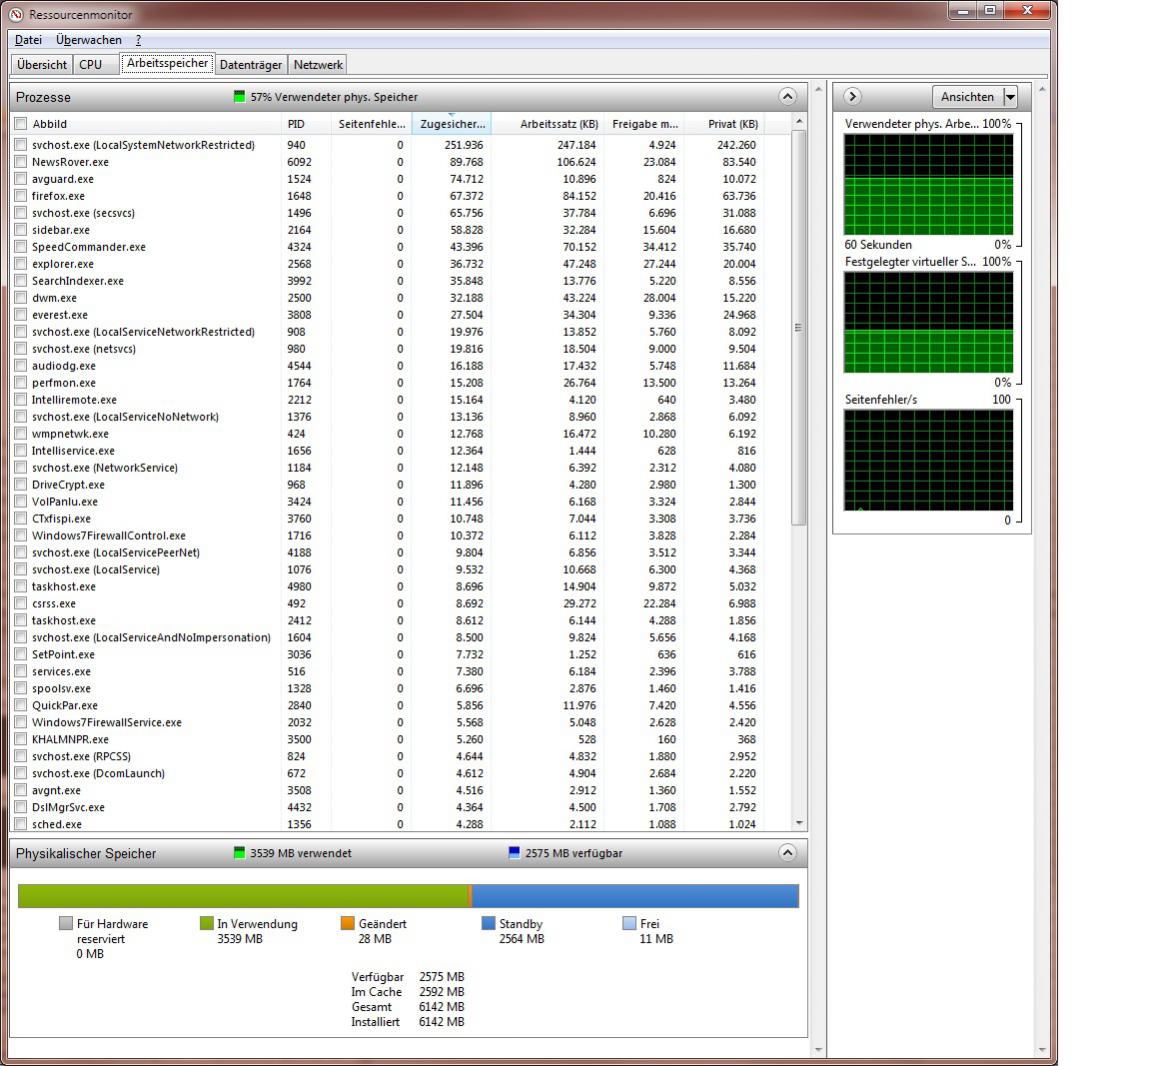Sort by the Seitenfehler column header

coord(371,124)
